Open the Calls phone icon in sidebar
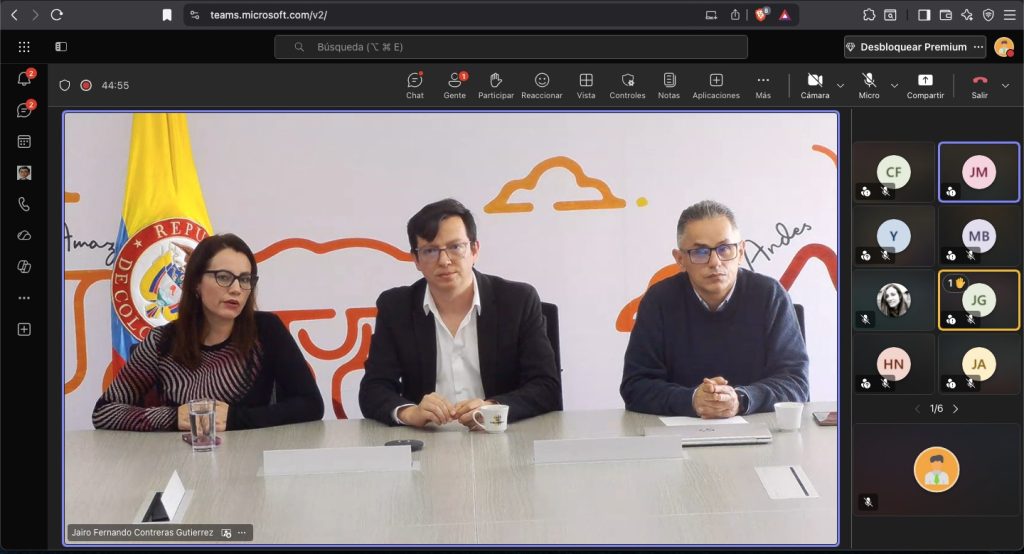 coord(24,204)
